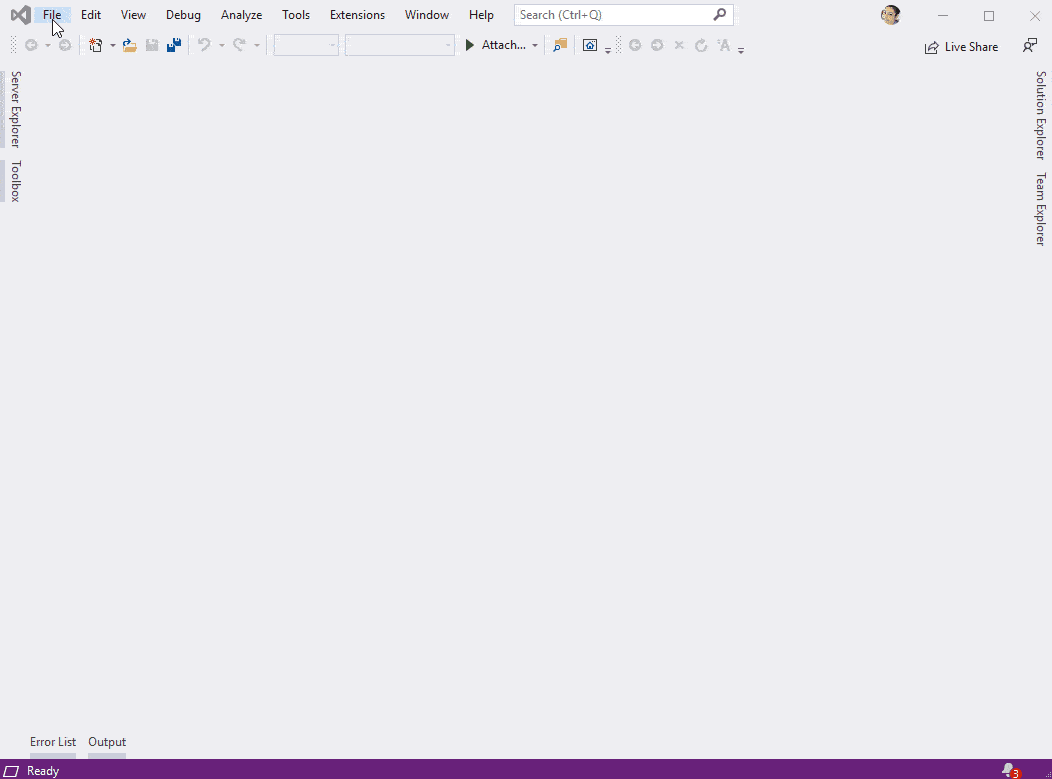Open the Redo history dropdown arrow
The image size is (1052, 779).
(x=257, y=45)
